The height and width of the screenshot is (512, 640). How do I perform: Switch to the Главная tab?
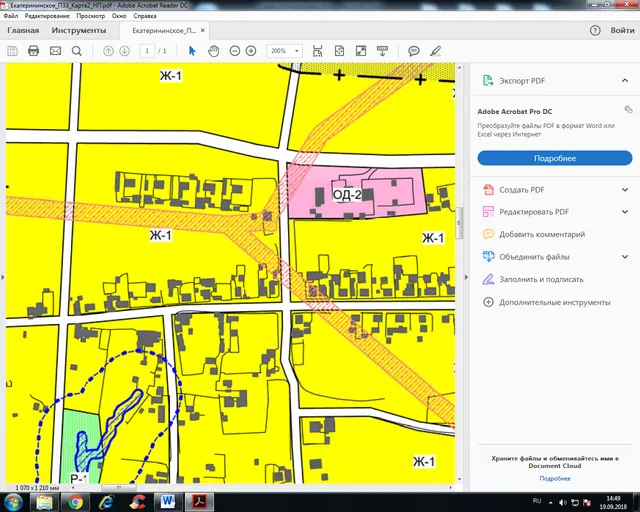pos(23,30)
